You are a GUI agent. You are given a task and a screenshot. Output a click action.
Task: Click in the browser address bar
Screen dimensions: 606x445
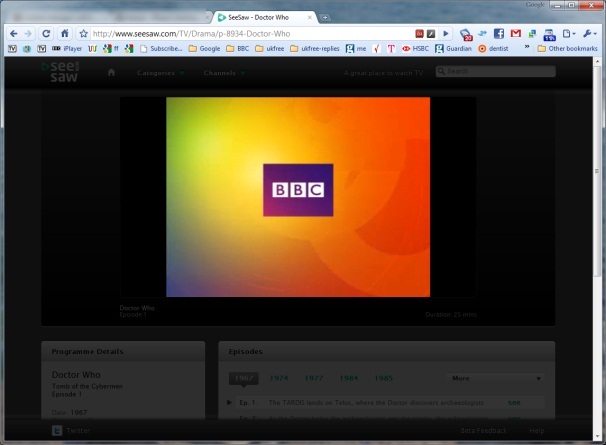tap(251, 34)
